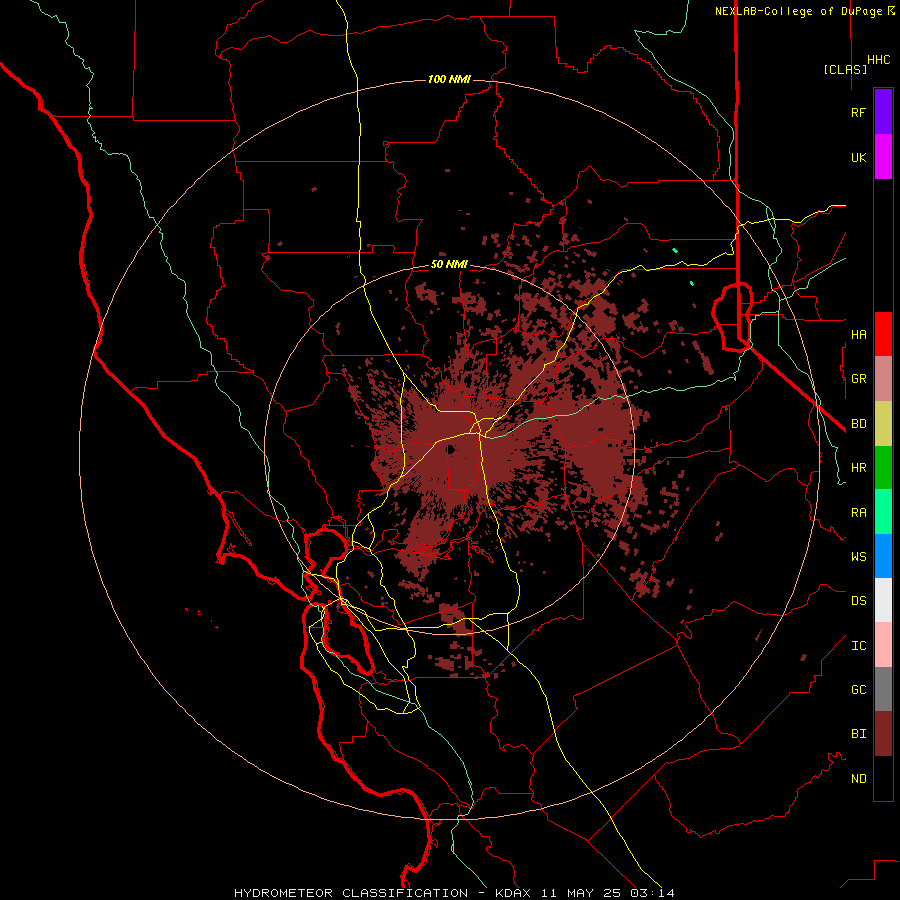This screenshot has height=900, width=900.
Task: Click the 03:14 timestamp in the caption
Action: [651, 893]
